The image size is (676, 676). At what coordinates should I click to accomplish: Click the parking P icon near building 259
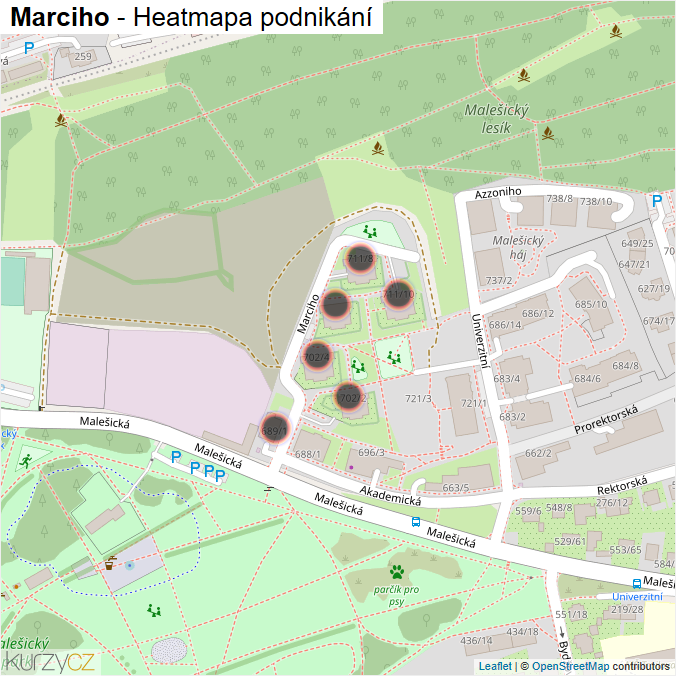(29, 48)
